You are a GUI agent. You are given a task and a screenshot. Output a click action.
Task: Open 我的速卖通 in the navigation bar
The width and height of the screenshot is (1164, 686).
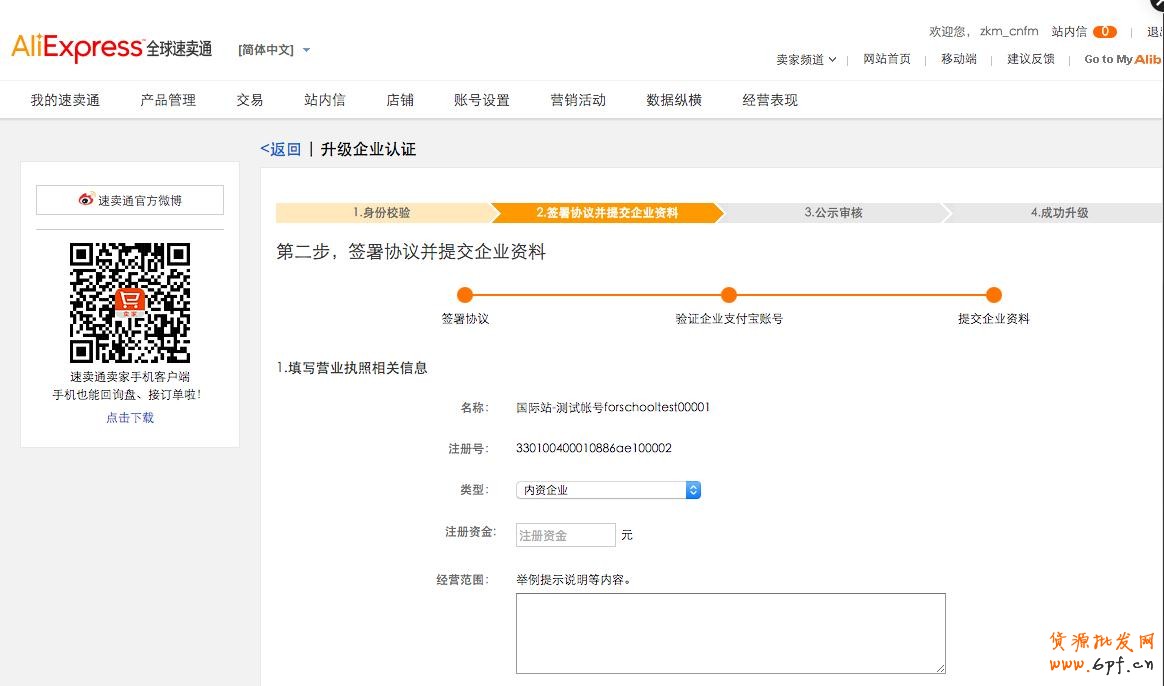click(65, 100)
